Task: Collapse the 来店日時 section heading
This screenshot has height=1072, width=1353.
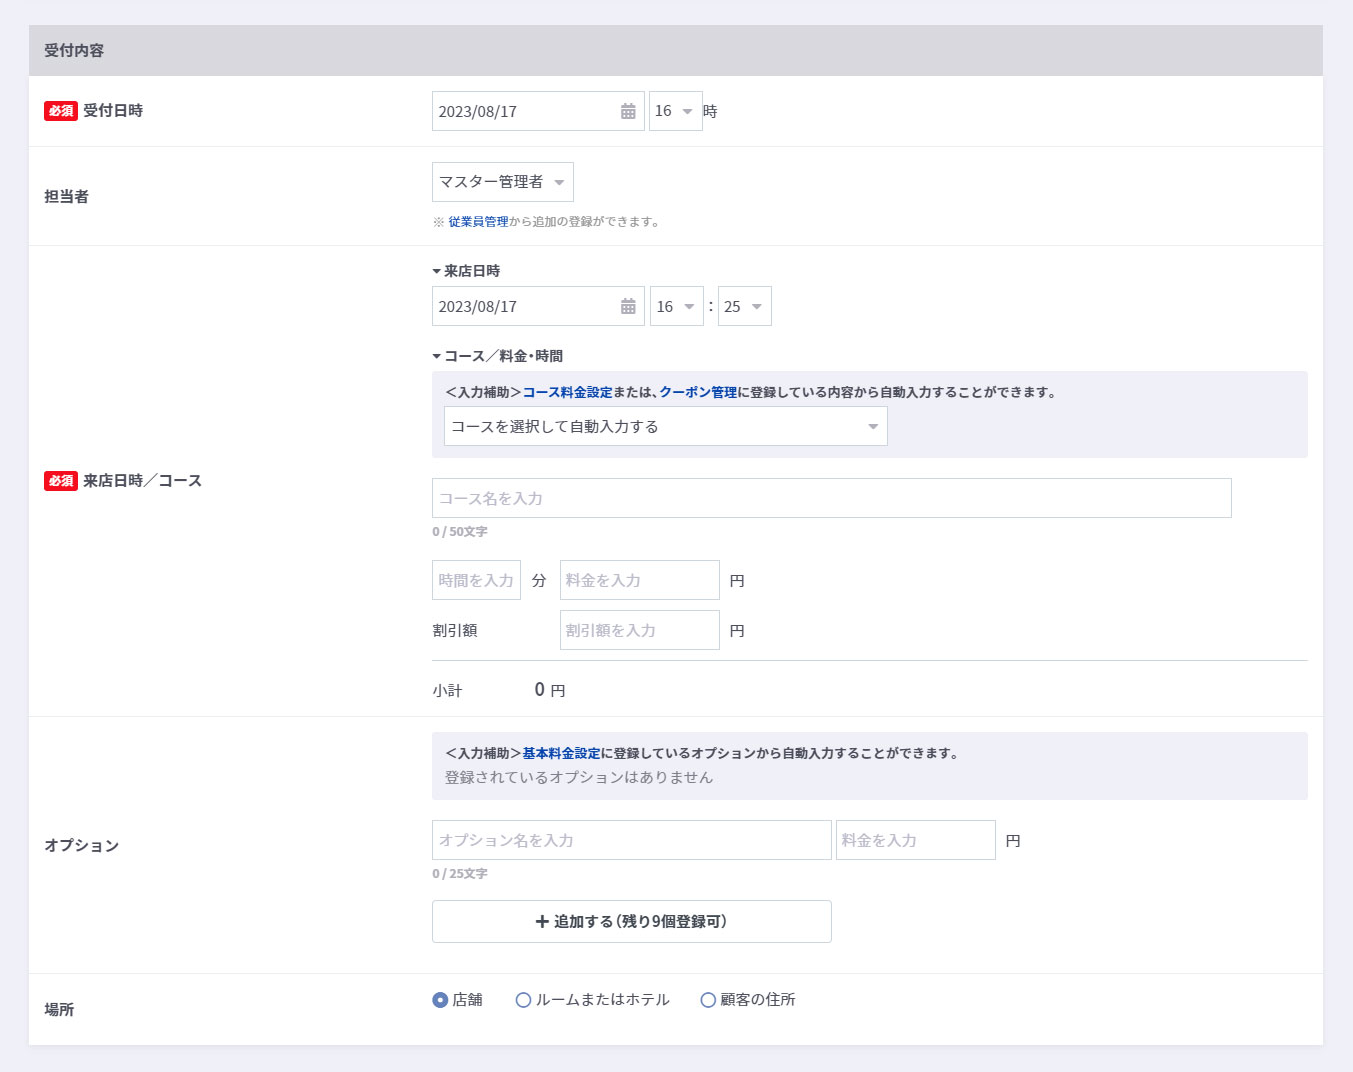Action: (x=466, y=271)
